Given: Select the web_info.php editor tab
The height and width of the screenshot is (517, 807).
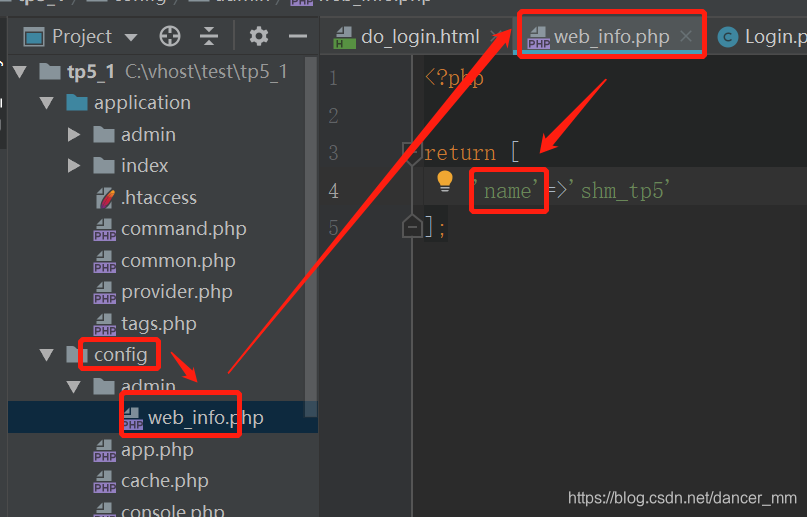Looking at the screenshot, I should pyautogui.click(x=611, y=37).
